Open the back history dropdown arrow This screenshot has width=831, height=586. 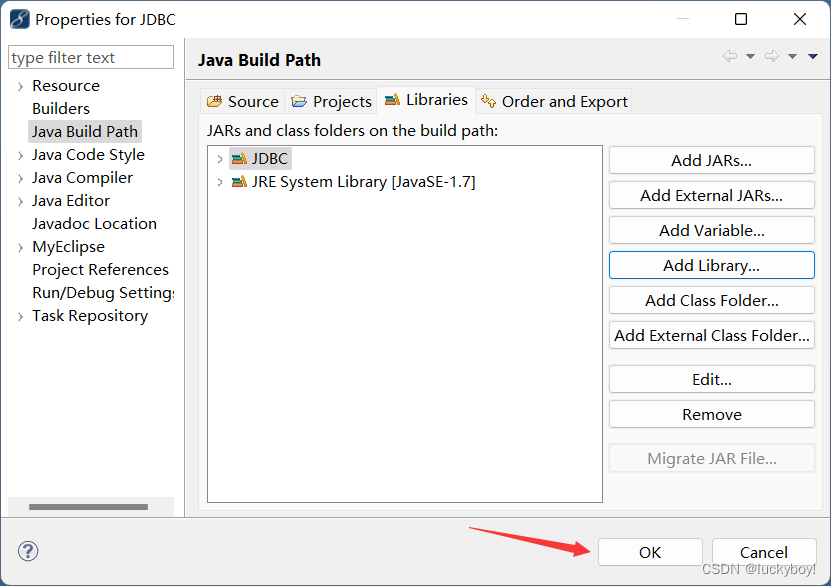pyautogui.click(x=750, y=57)
